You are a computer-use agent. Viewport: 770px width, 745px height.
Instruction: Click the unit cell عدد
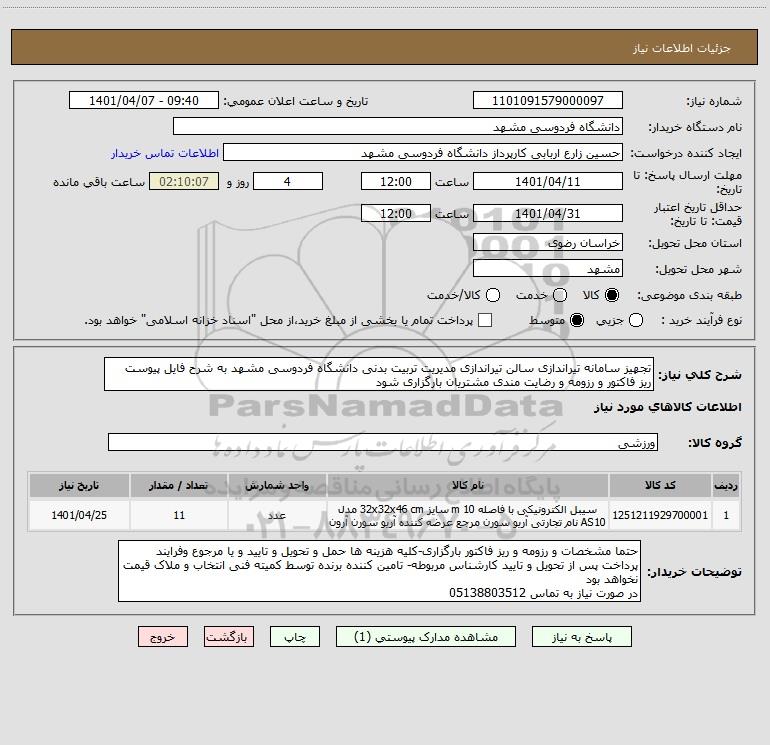coord(277,515)
